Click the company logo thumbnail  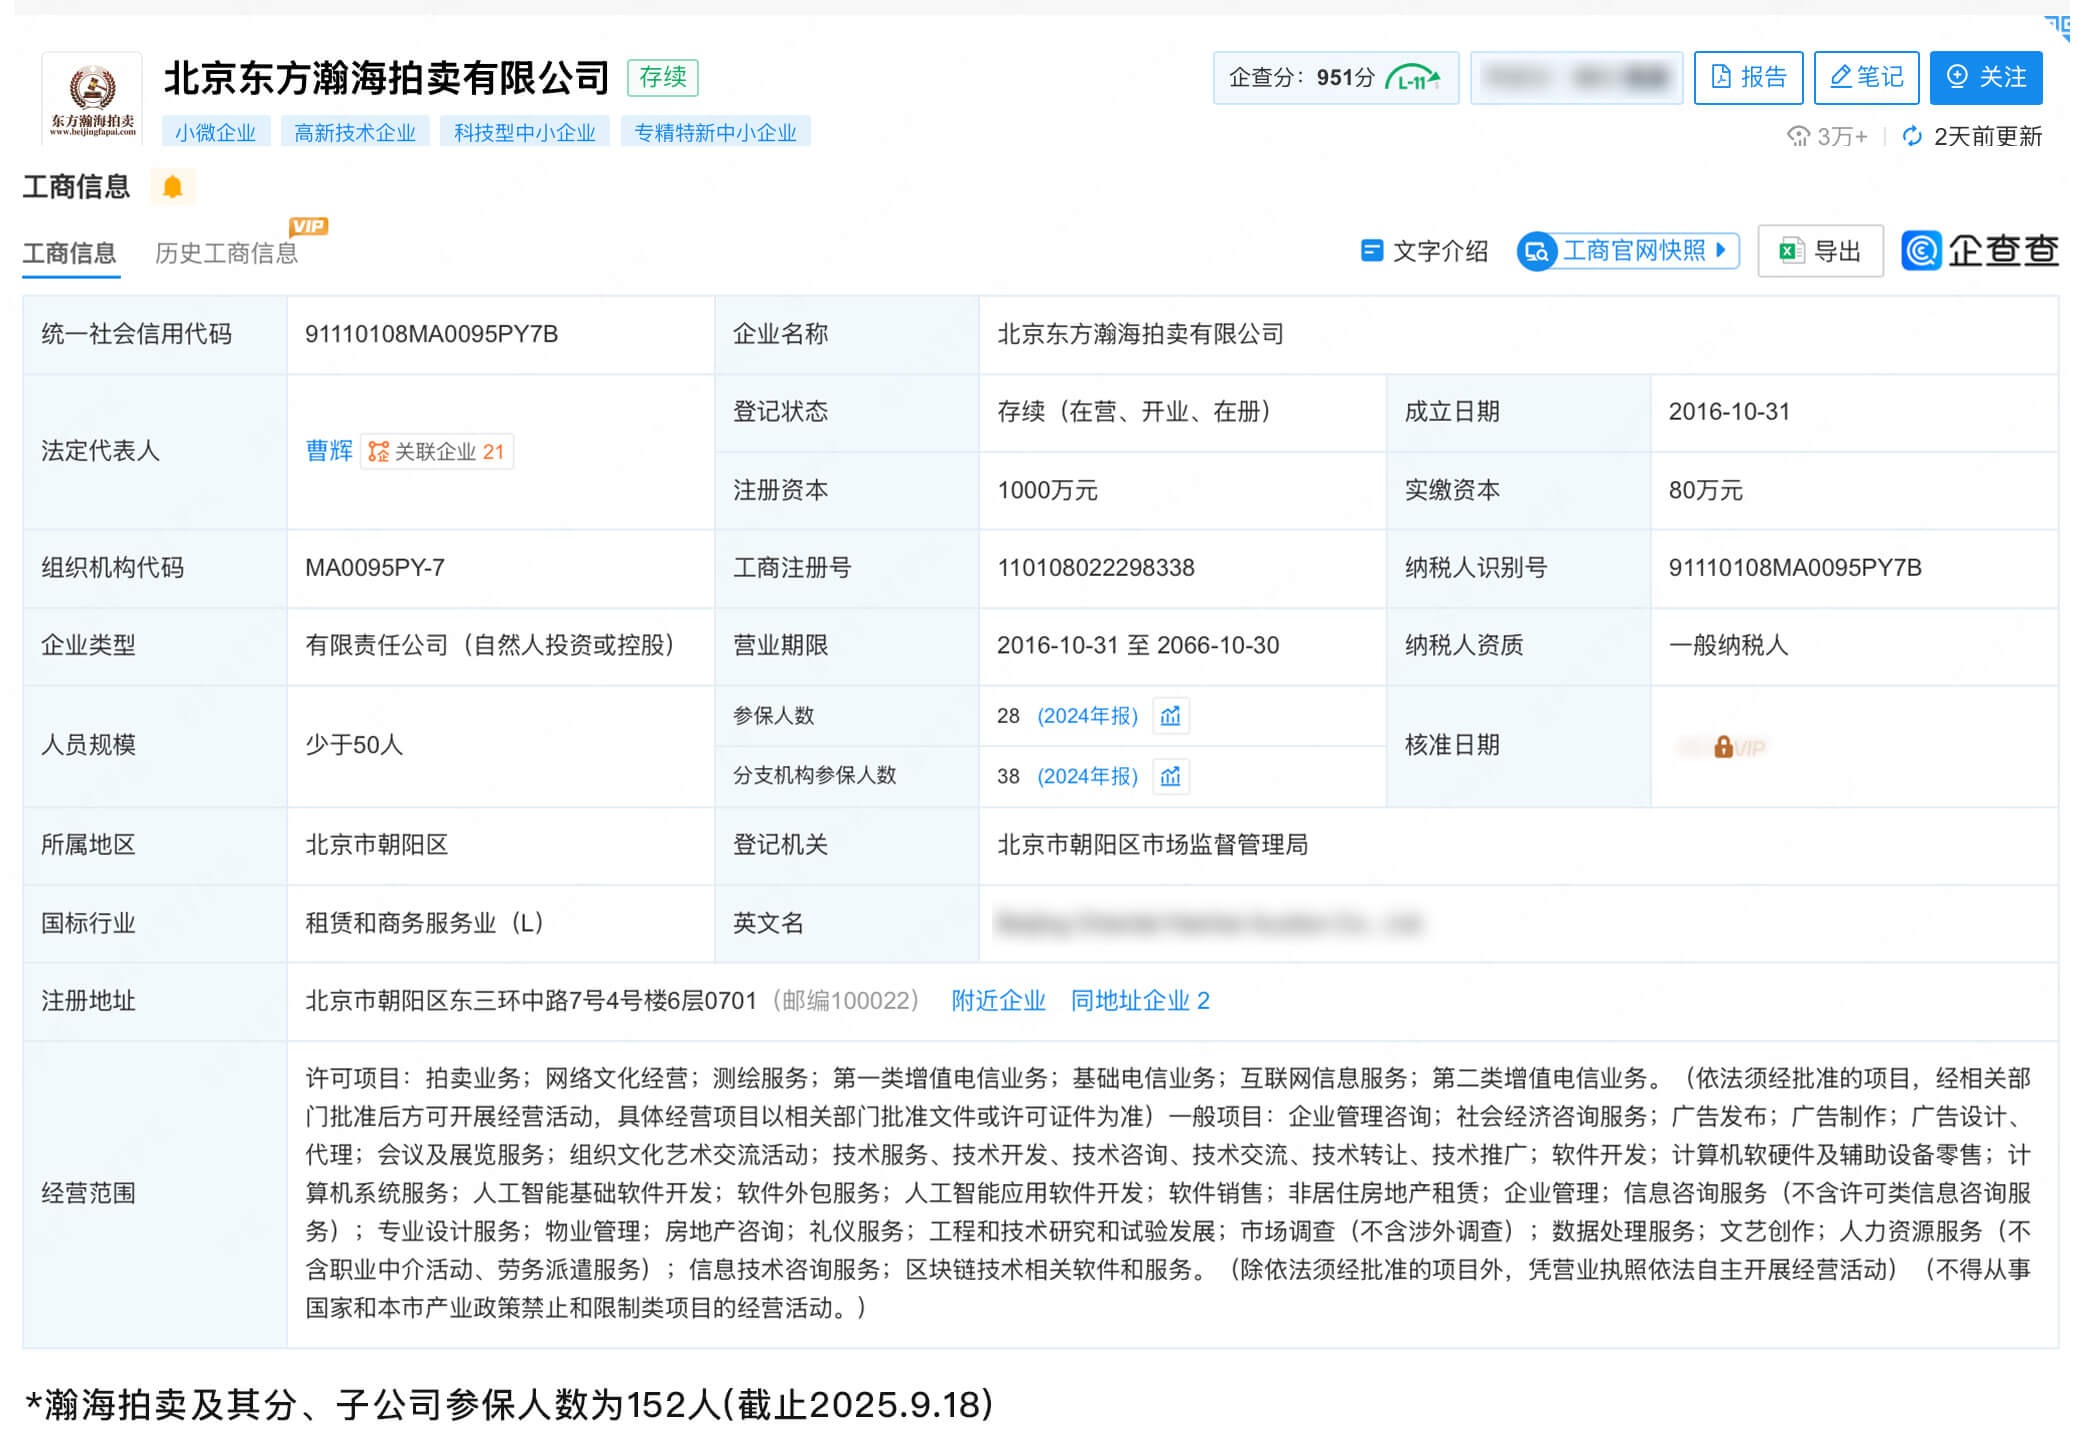[x=92, y=99]
